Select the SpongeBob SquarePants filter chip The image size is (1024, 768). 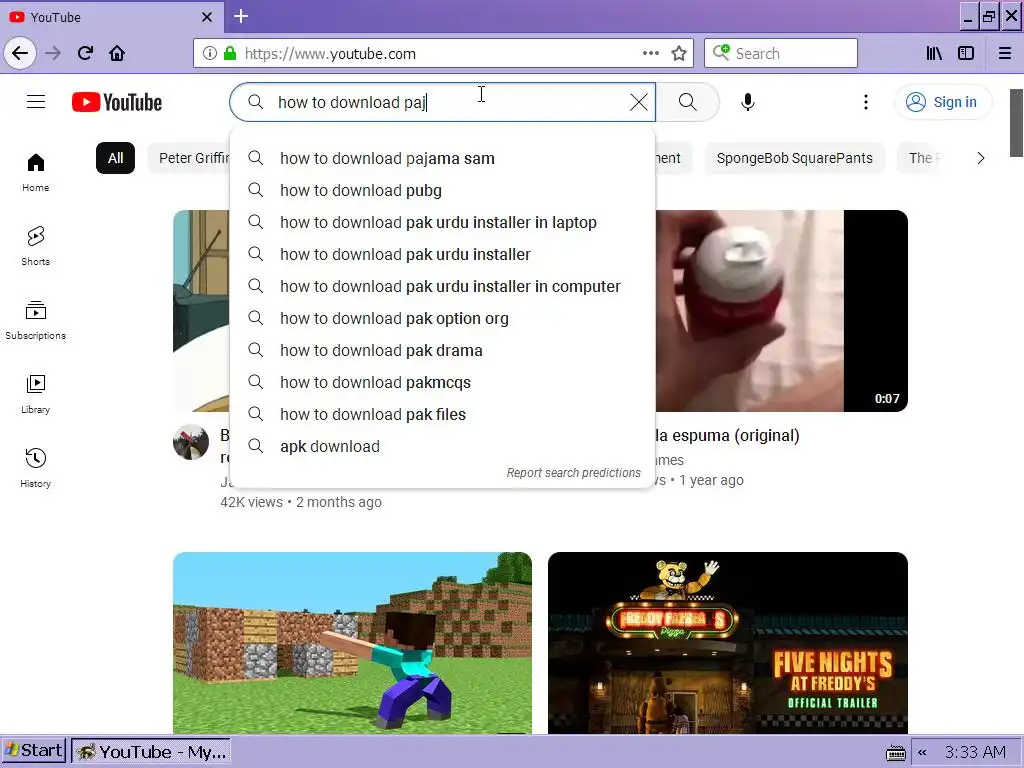tap(794, 158)
